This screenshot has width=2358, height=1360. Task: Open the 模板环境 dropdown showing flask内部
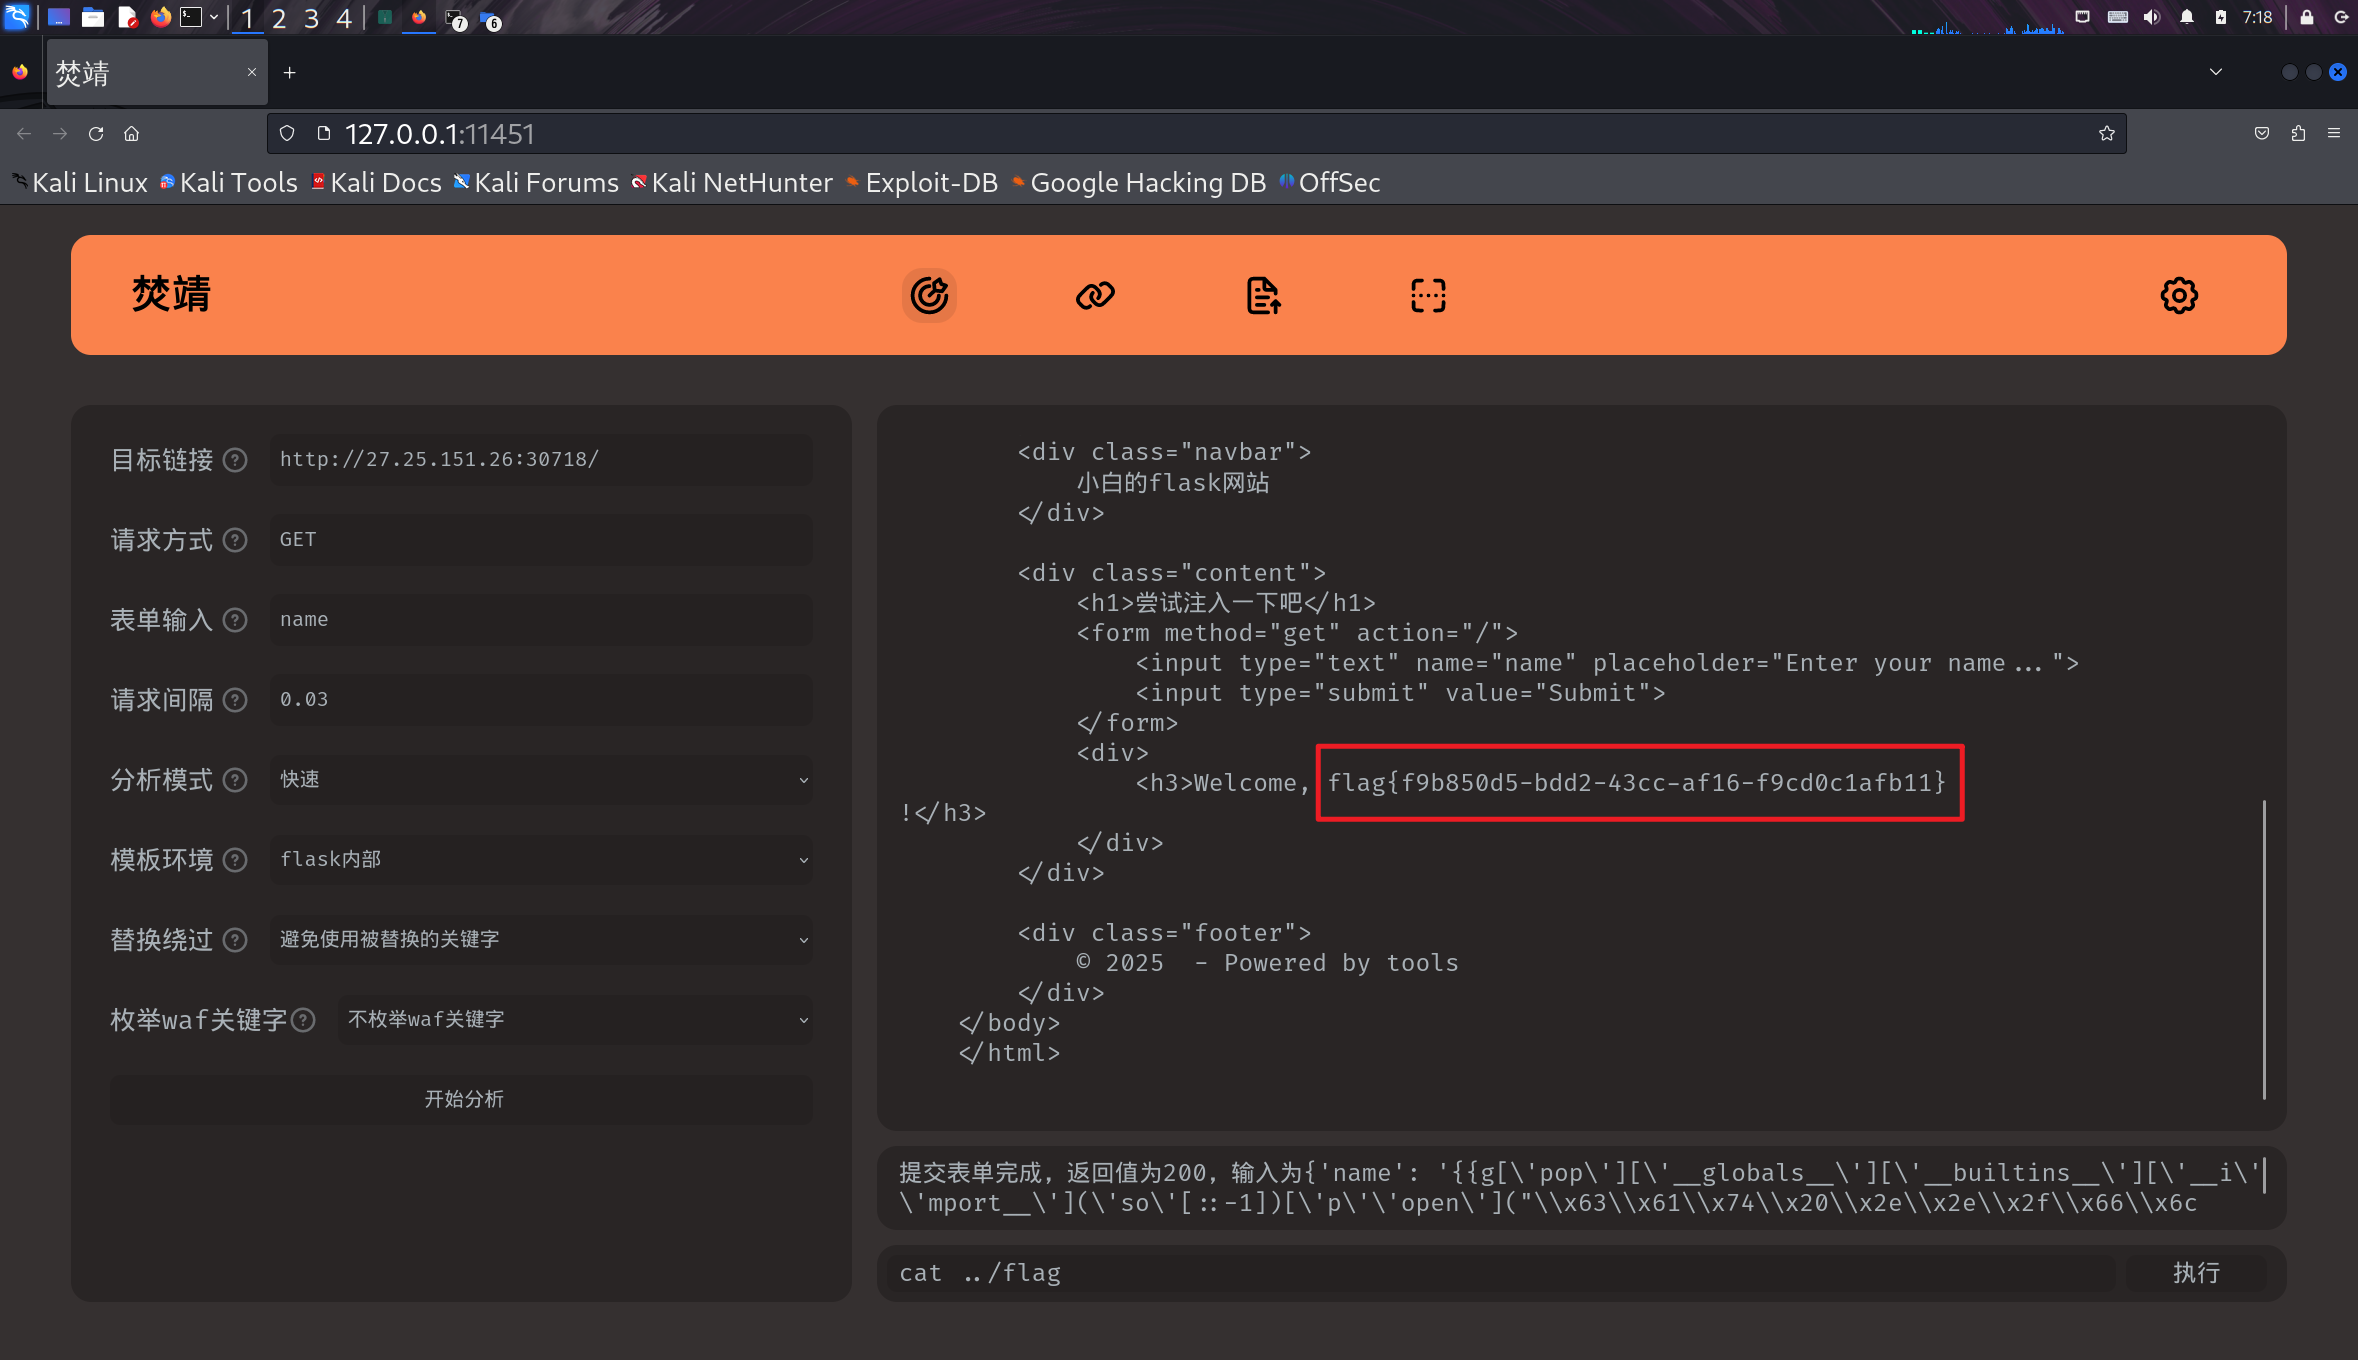tap(541, 860)
